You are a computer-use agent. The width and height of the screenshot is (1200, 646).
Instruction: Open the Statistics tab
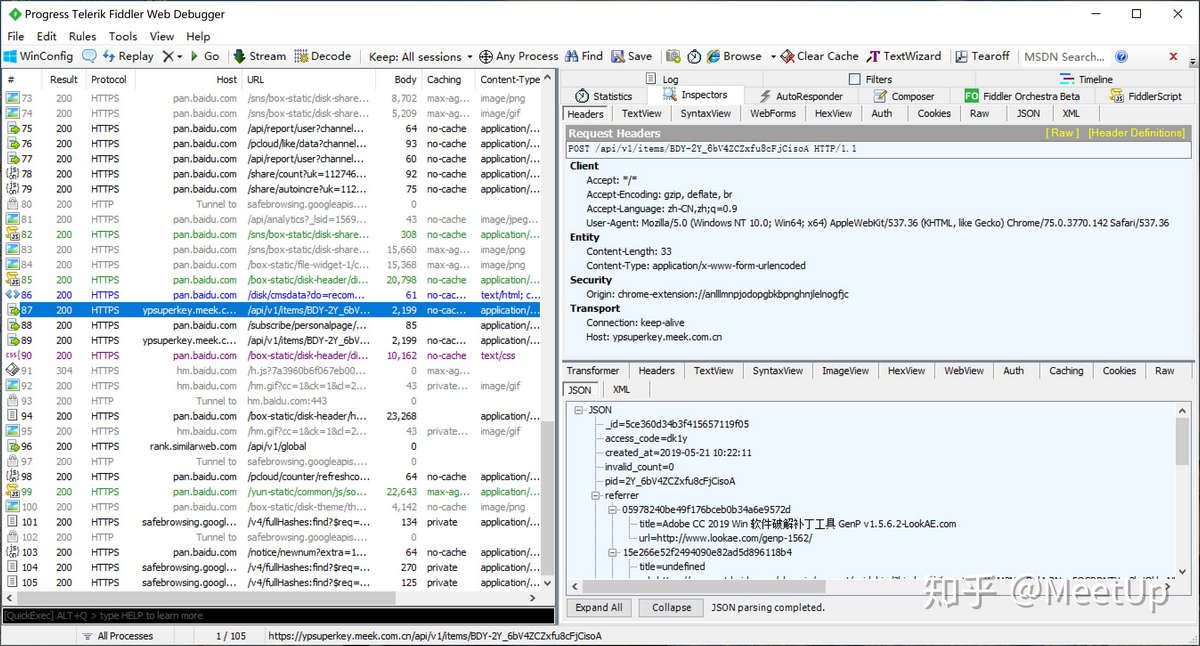(604, 95)
